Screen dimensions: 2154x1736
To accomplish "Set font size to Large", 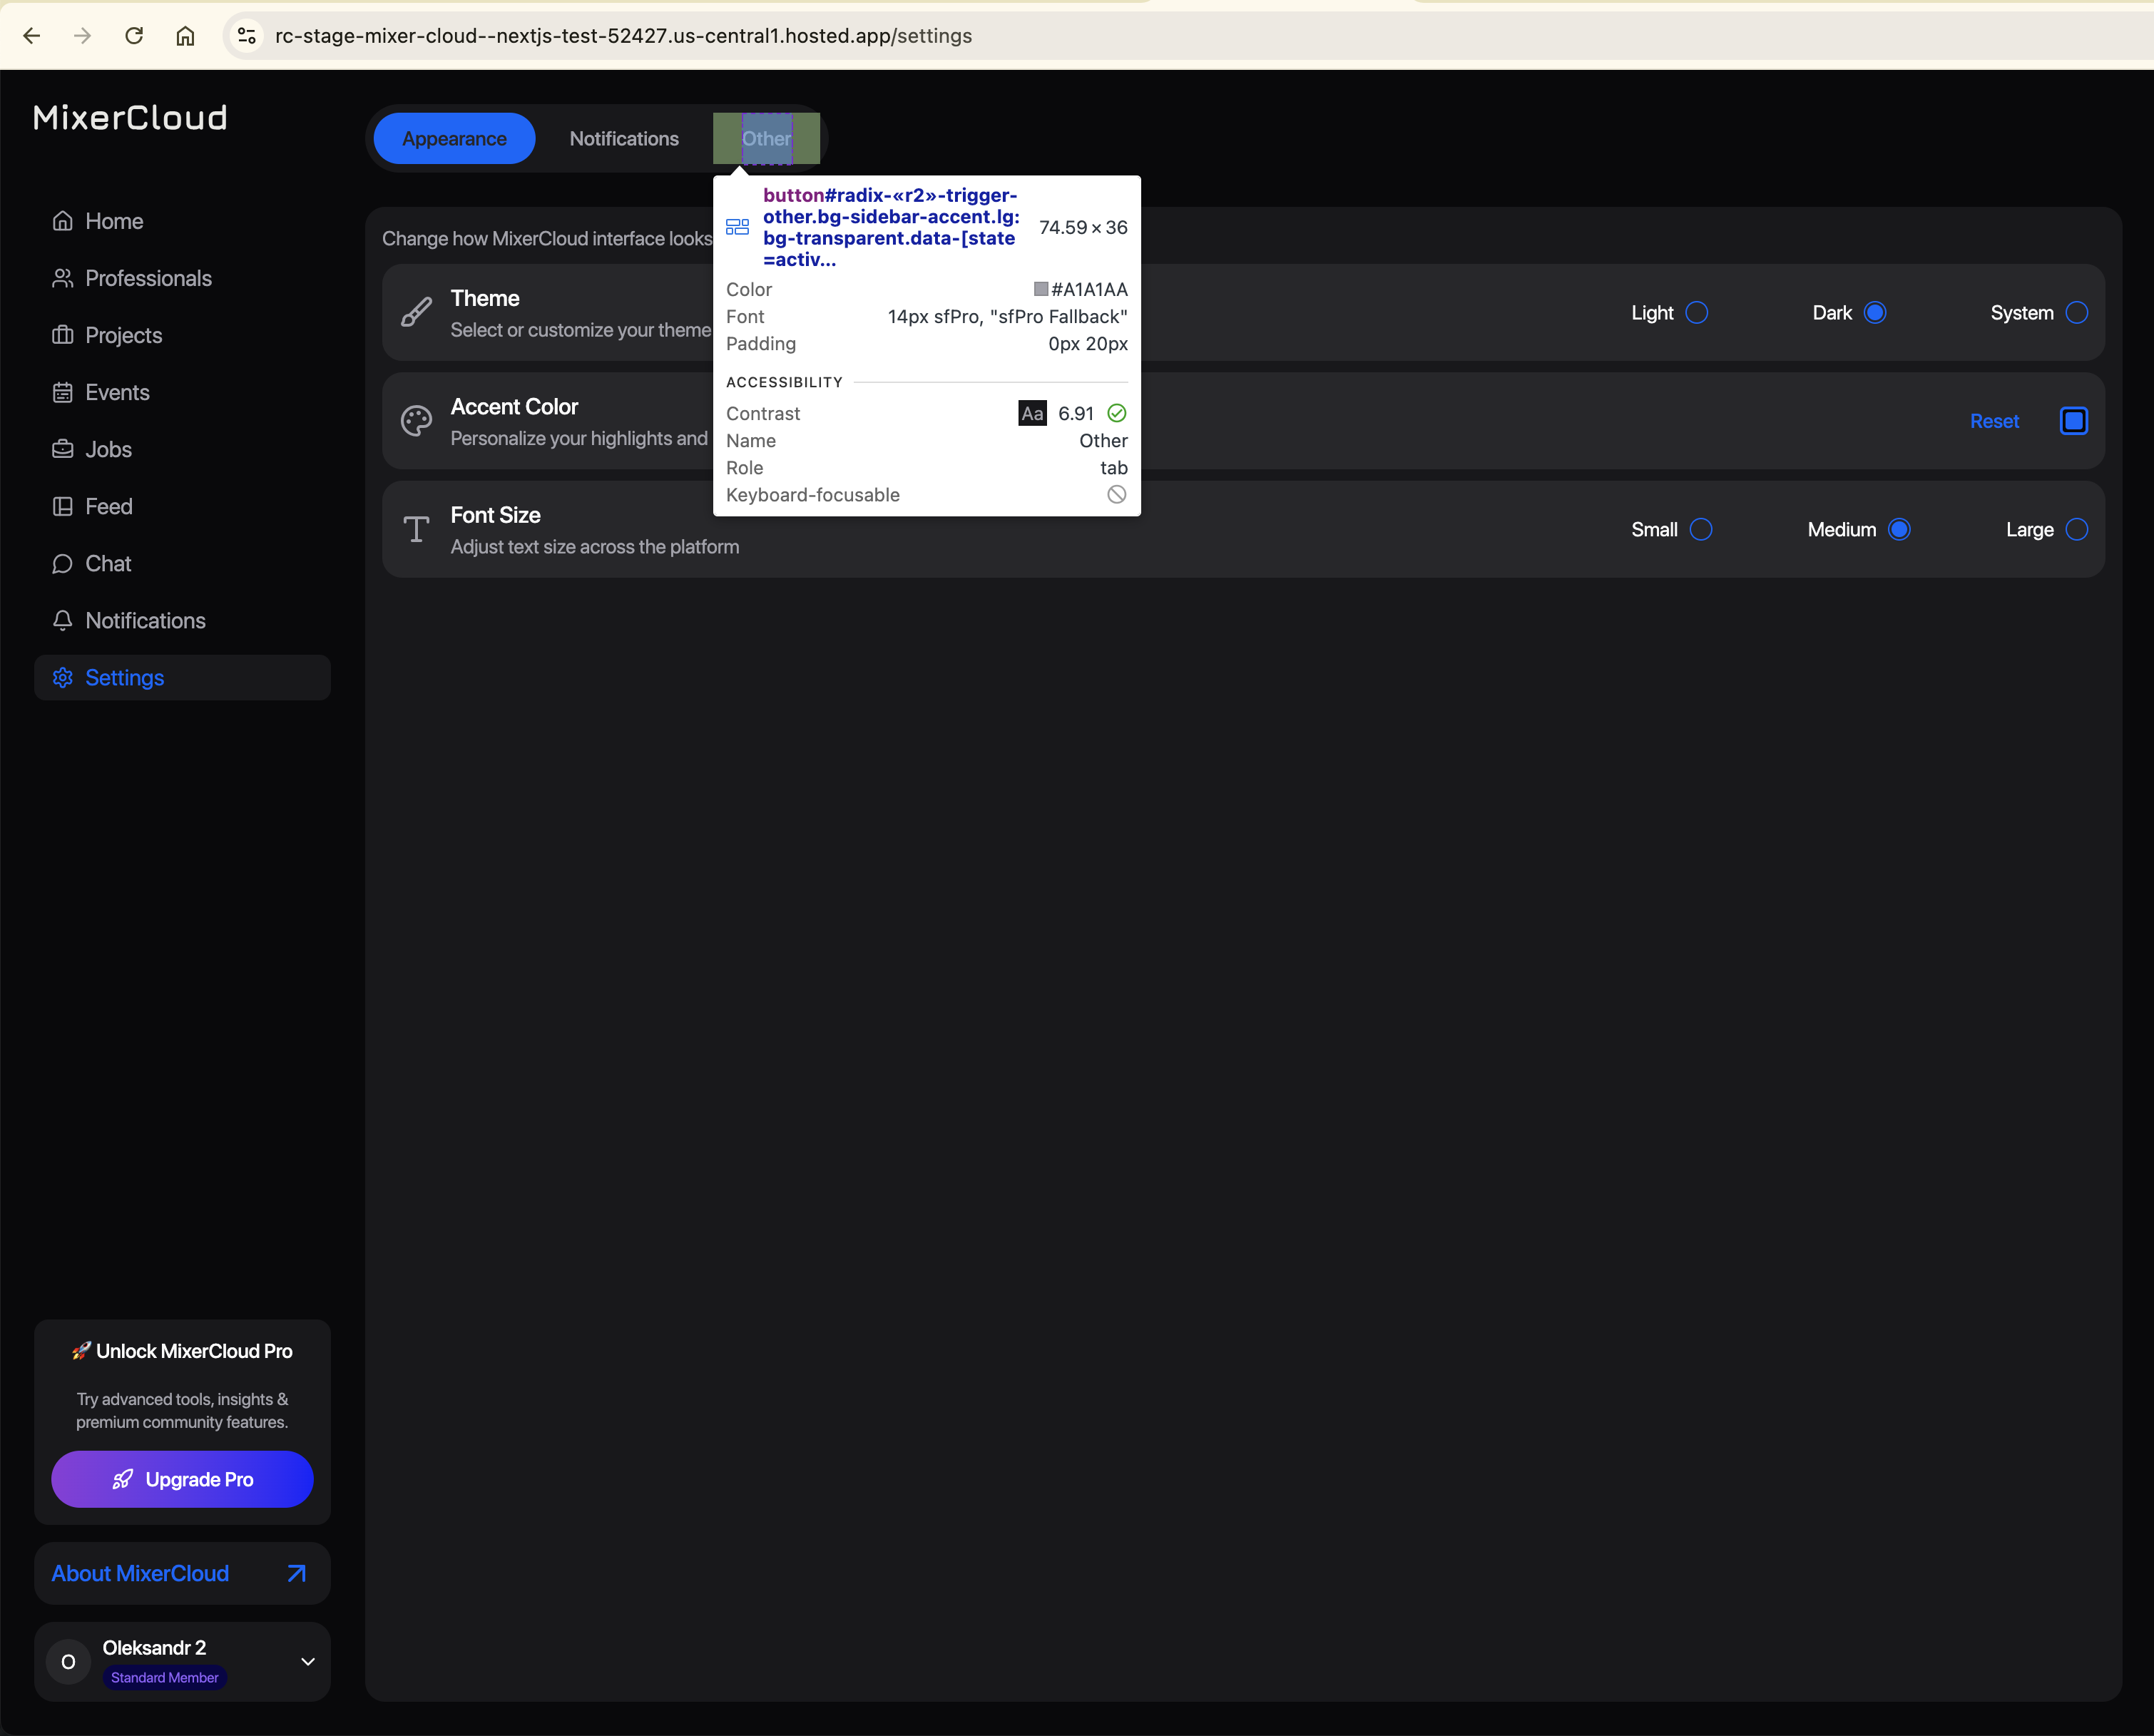I will coord(2076,530).
